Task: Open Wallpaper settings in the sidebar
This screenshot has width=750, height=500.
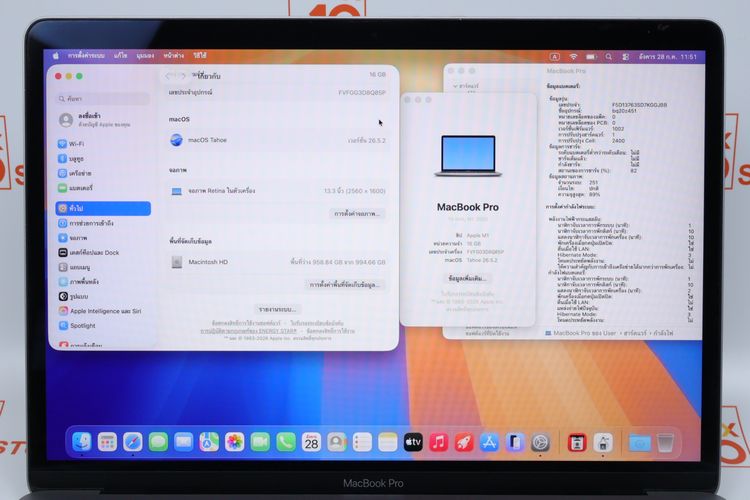Action: 79,282
